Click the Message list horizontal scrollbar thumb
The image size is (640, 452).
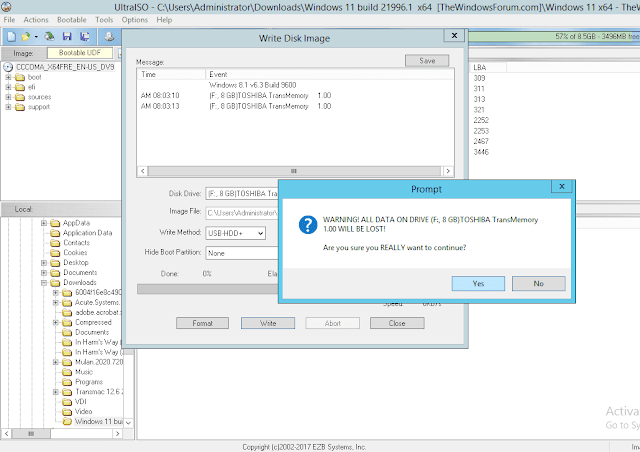coord(294,171)
